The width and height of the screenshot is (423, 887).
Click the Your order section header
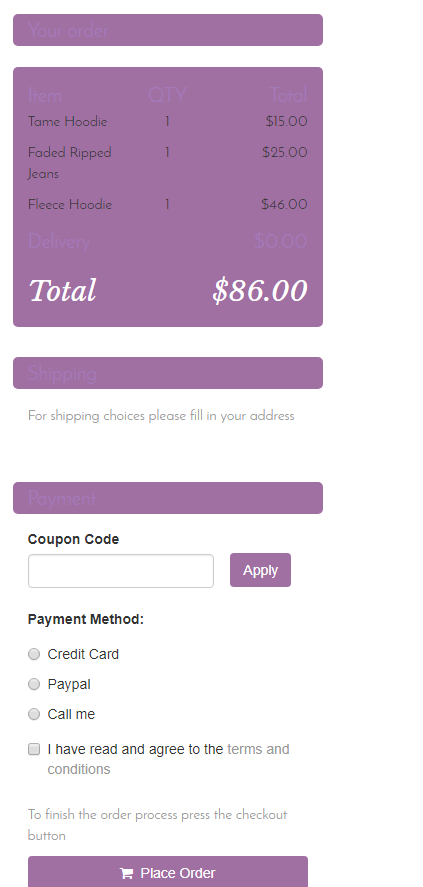click(168, 30)
